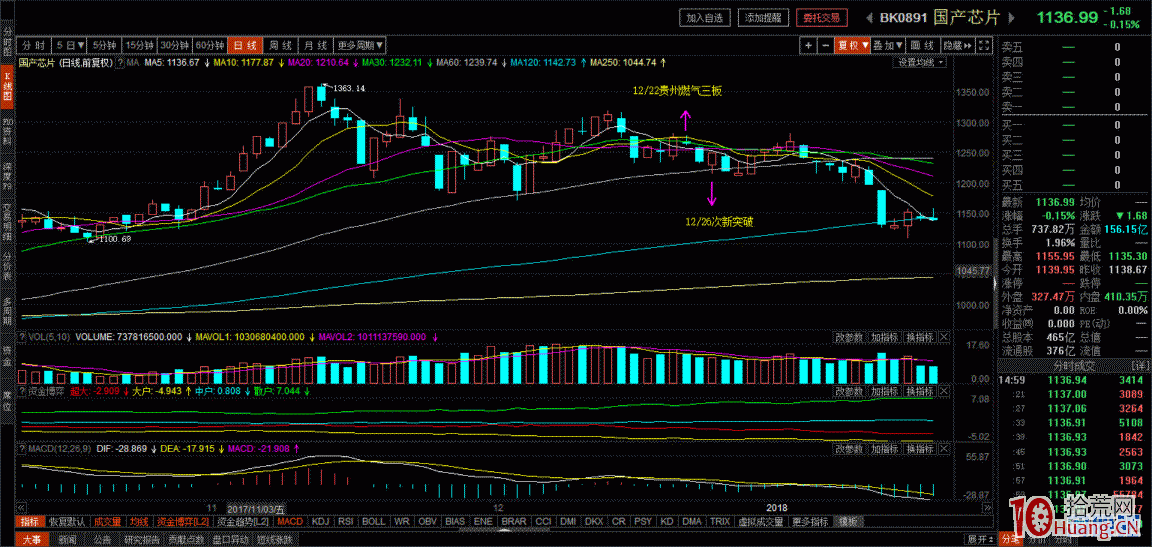The height and width of the screenshot is (547, 1152).
Task: Switch chart to 周线 weekly period
Action: click(281, 46)
